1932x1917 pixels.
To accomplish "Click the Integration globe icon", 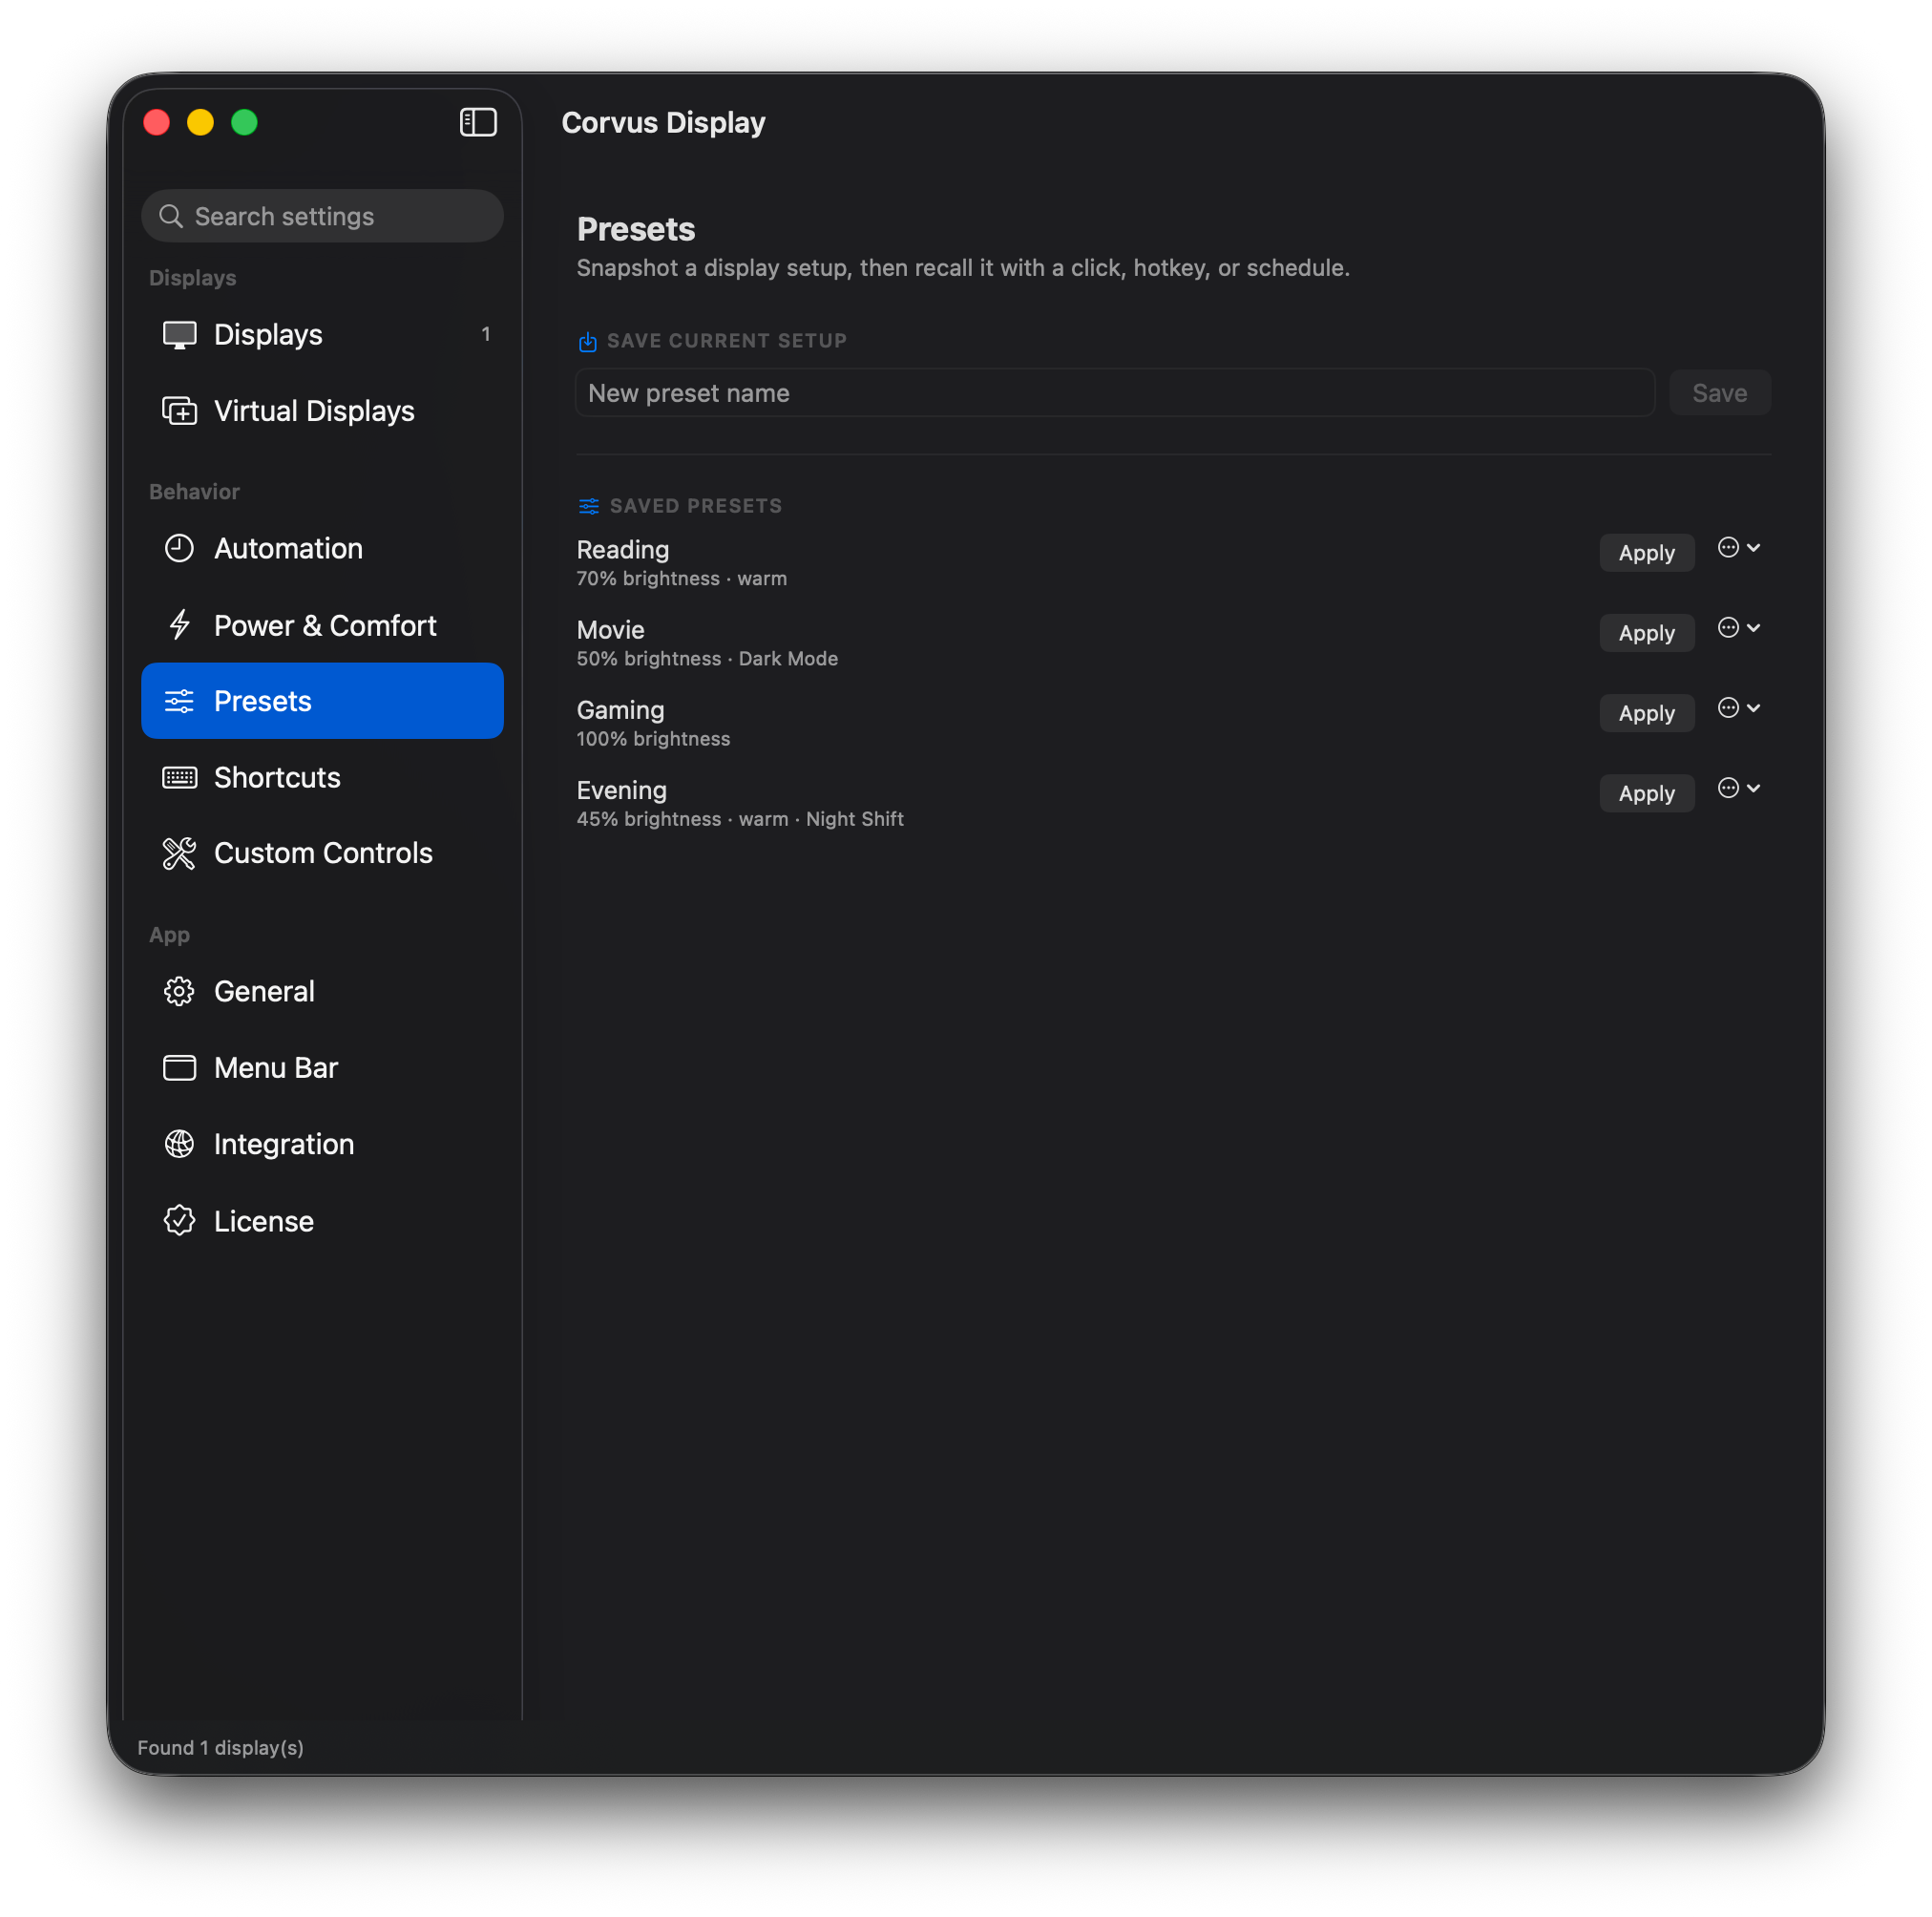I will 180,1145.
